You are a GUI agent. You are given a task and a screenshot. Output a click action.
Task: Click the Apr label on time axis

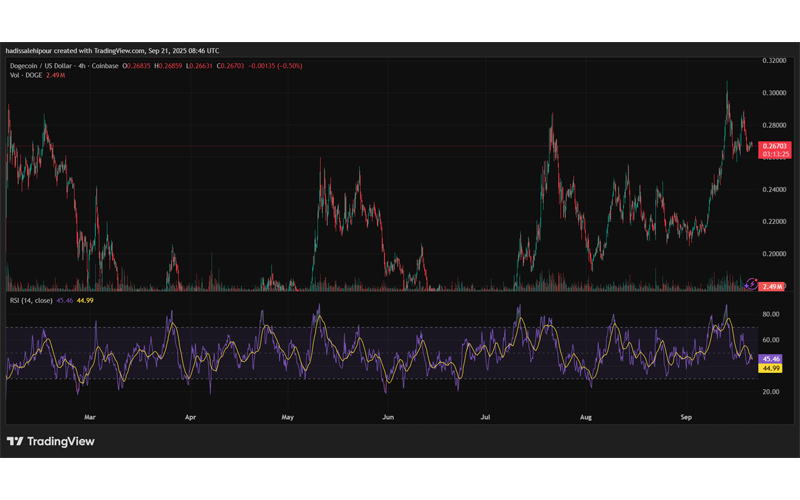(x=190, y=413)
